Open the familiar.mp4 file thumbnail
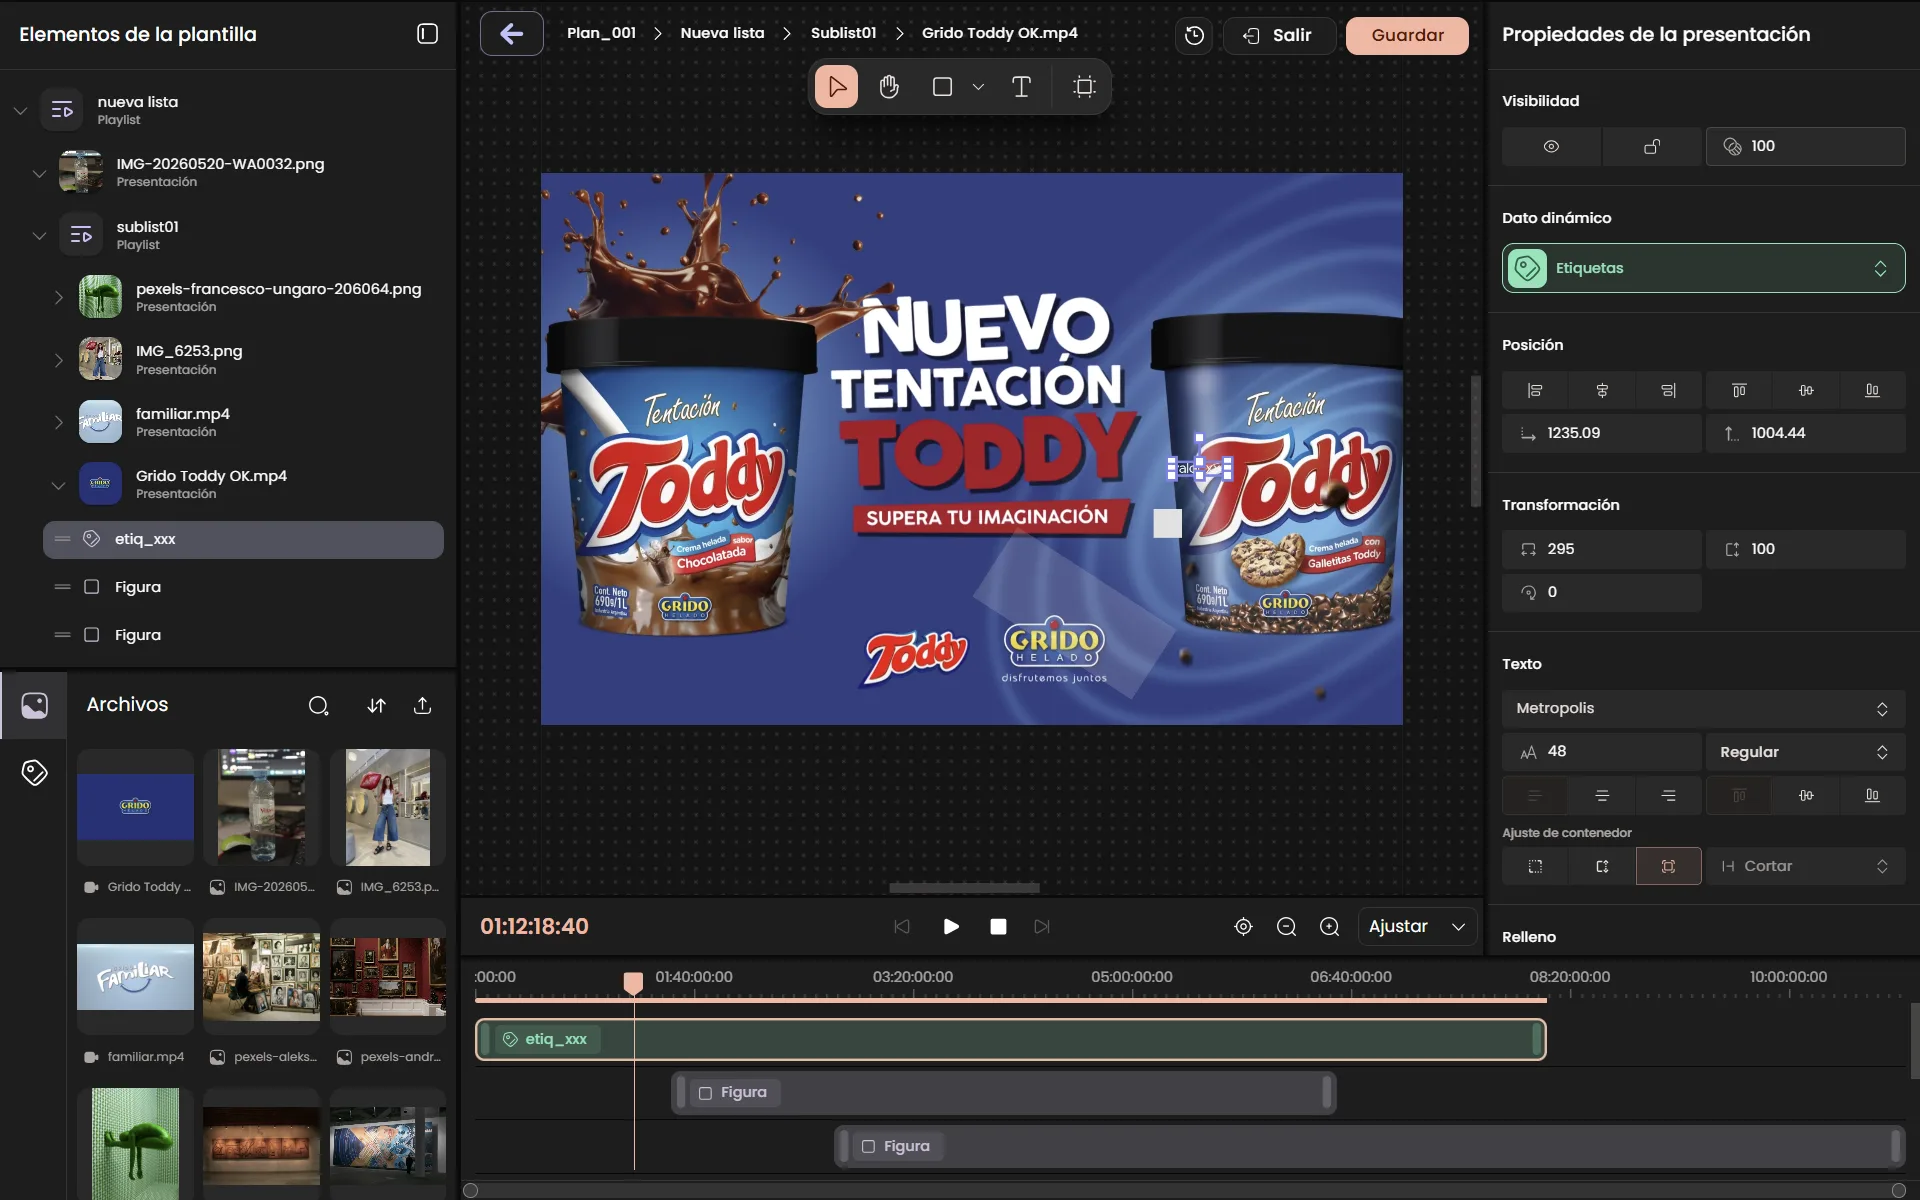This screenshot has height=1200, width=1920. pyautogui.click(x=135, y=977)
